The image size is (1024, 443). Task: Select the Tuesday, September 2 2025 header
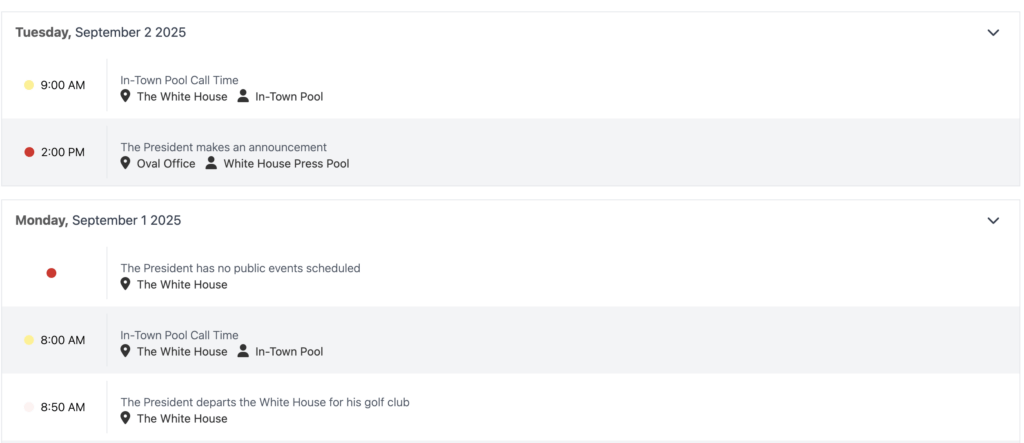click(x=100, y=32)
